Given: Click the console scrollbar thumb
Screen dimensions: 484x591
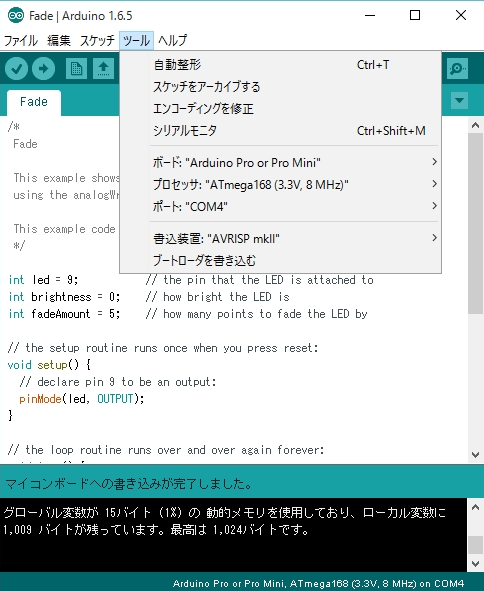Looking at the screenshot, I should pos(475,545).
